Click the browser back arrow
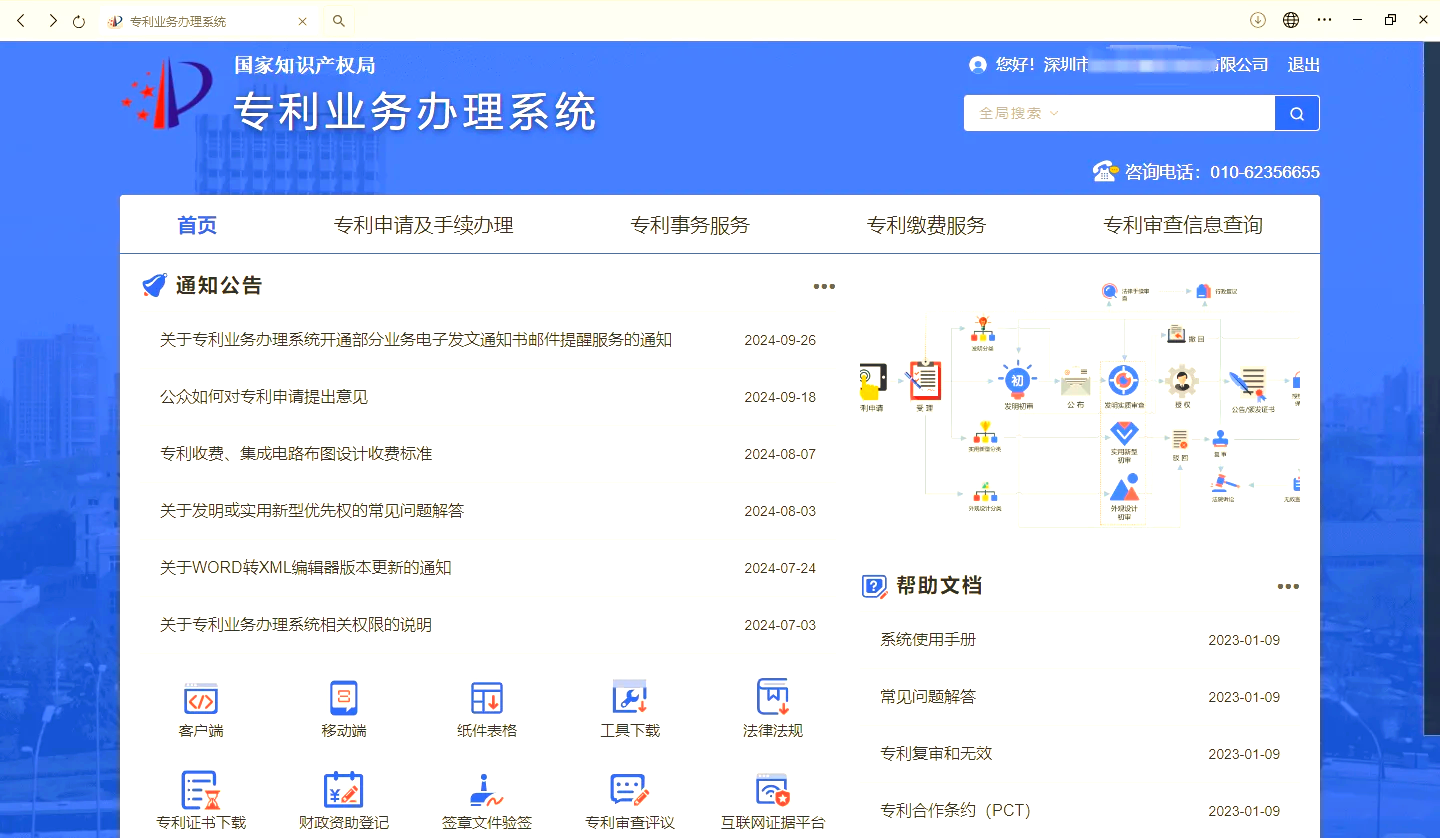Viewport: 1440px width, 838px height. [x=21, y=20]
